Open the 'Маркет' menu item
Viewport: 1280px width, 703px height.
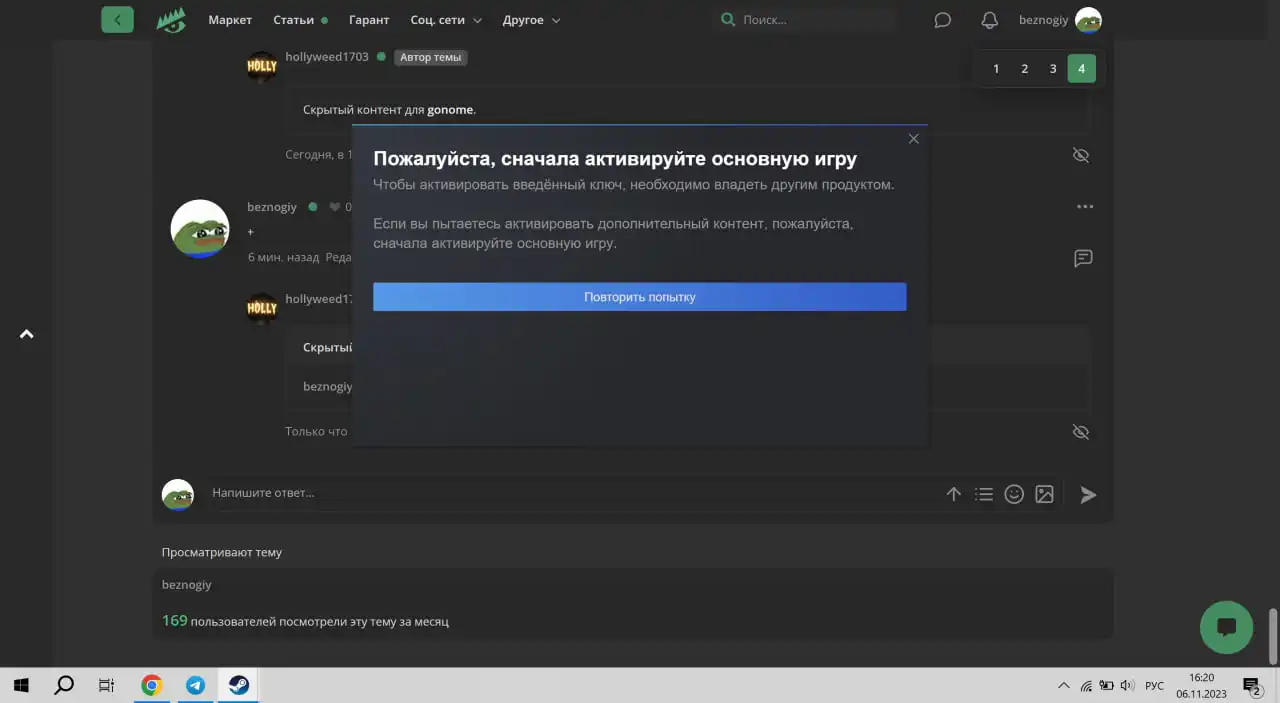tap(230, 20)
